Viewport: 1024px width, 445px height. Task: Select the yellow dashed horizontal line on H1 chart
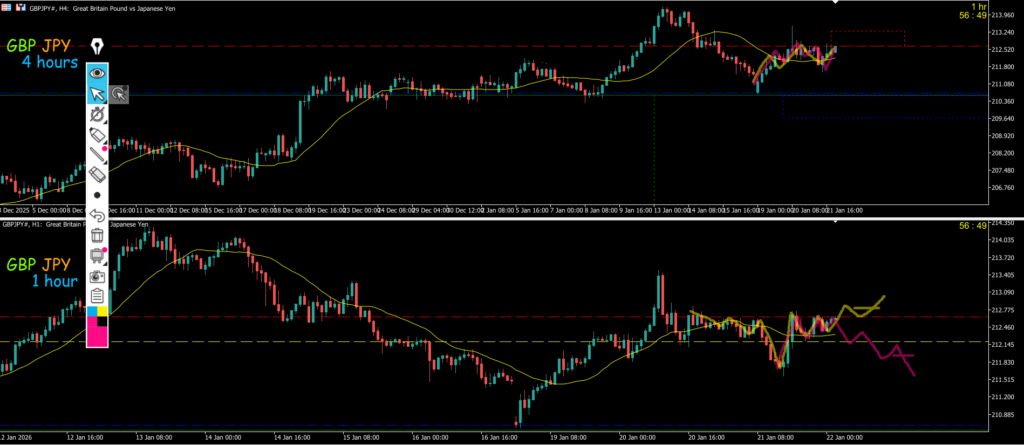[494, 342]
